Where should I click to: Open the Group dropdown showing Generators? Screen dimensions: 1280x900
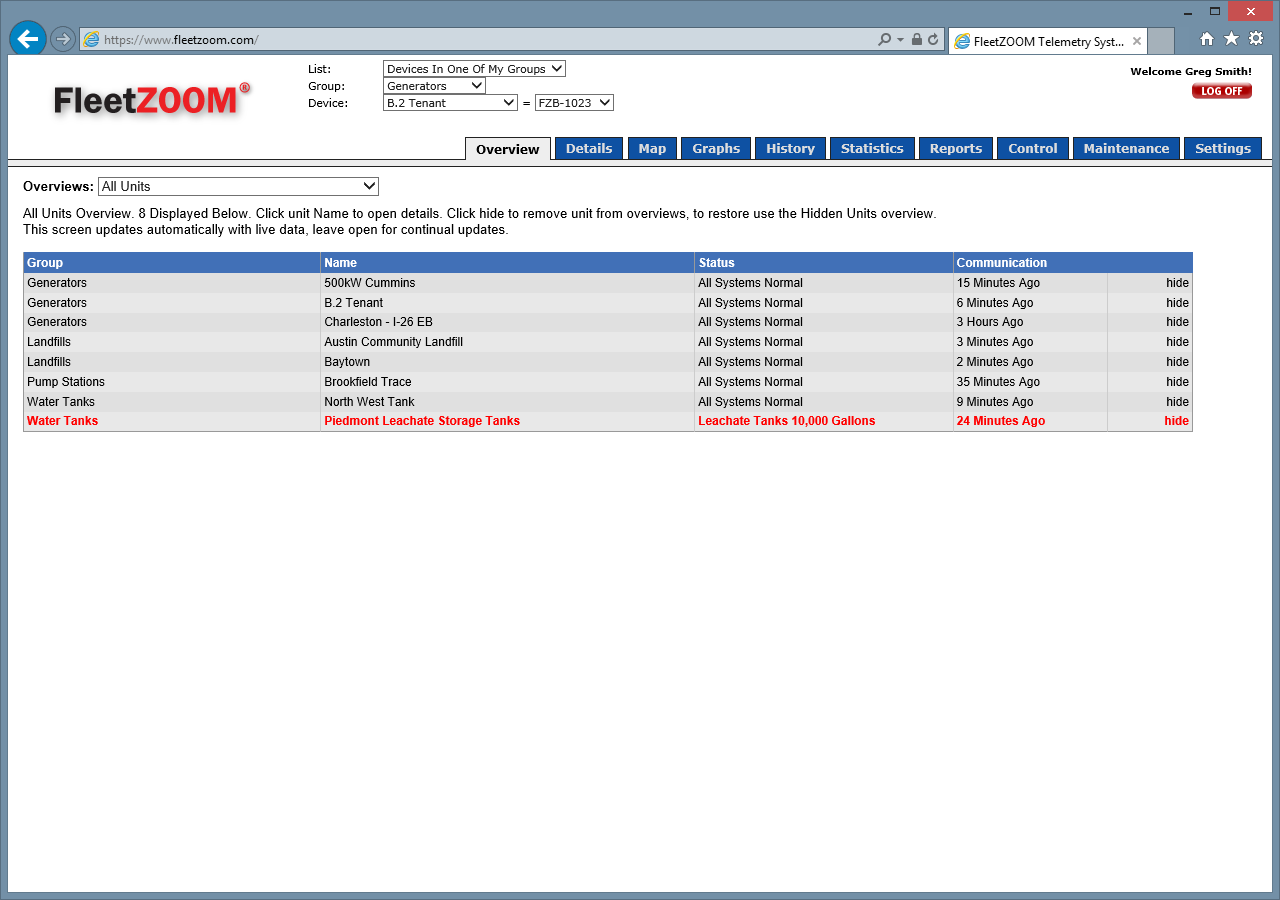point(434,86)
